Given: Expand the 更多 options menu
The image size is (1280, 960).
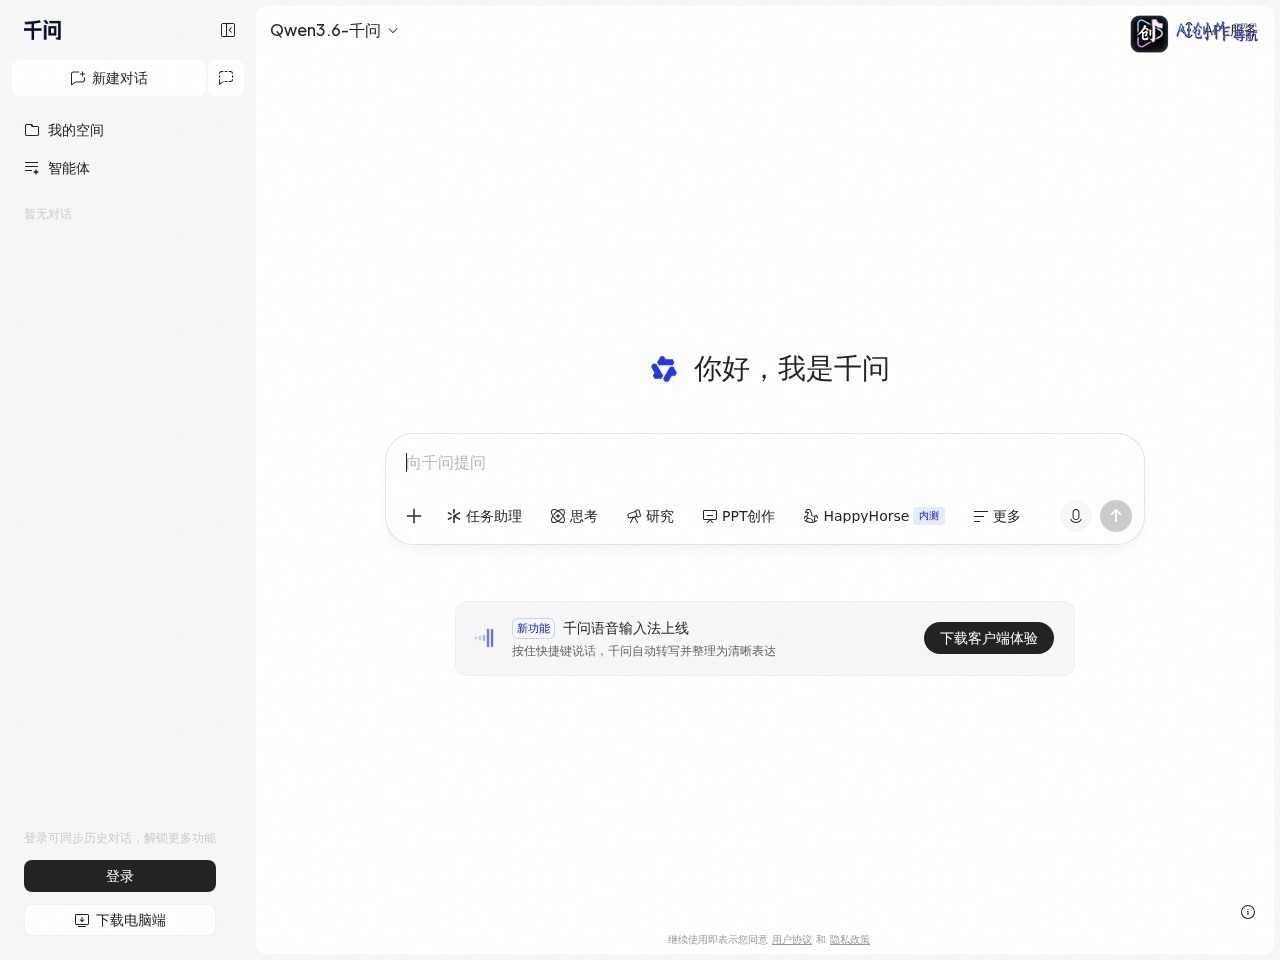Looking at the screenshot, I should tap(997, 516).
